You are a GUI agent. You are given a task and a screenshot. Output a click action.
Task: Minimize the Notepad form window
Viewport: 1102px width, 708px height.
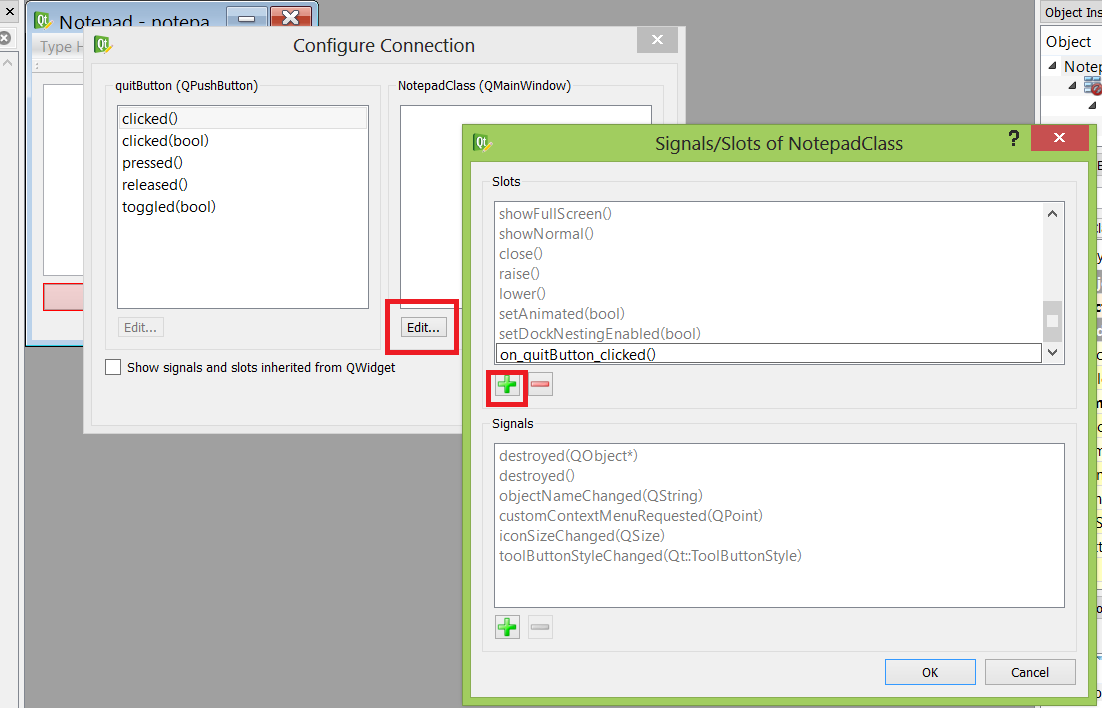pos(247,19)
